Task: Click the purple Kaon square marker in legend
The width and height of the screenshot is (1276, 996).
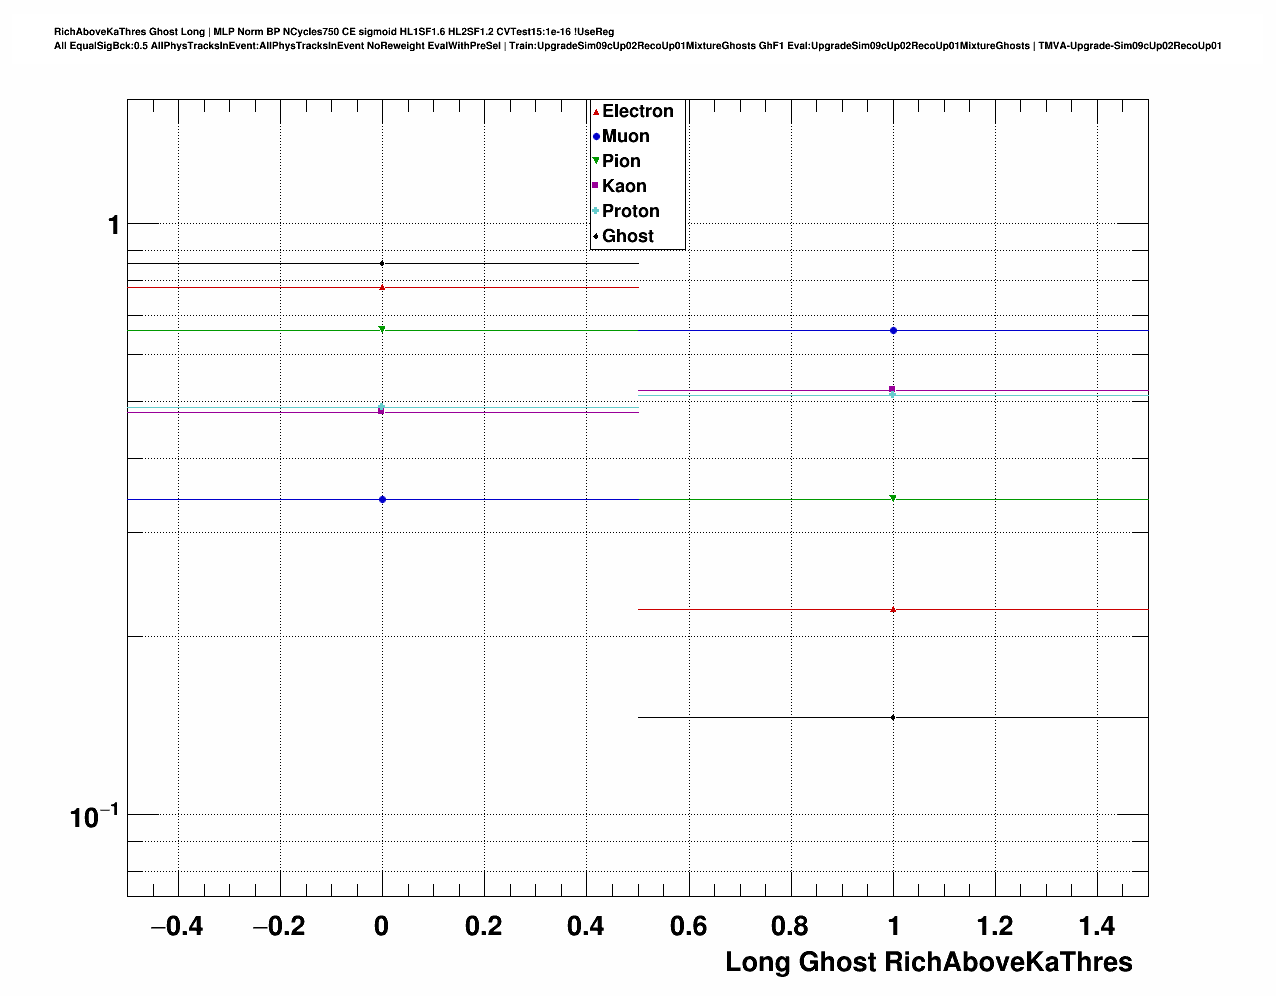Action: [596, 186]
